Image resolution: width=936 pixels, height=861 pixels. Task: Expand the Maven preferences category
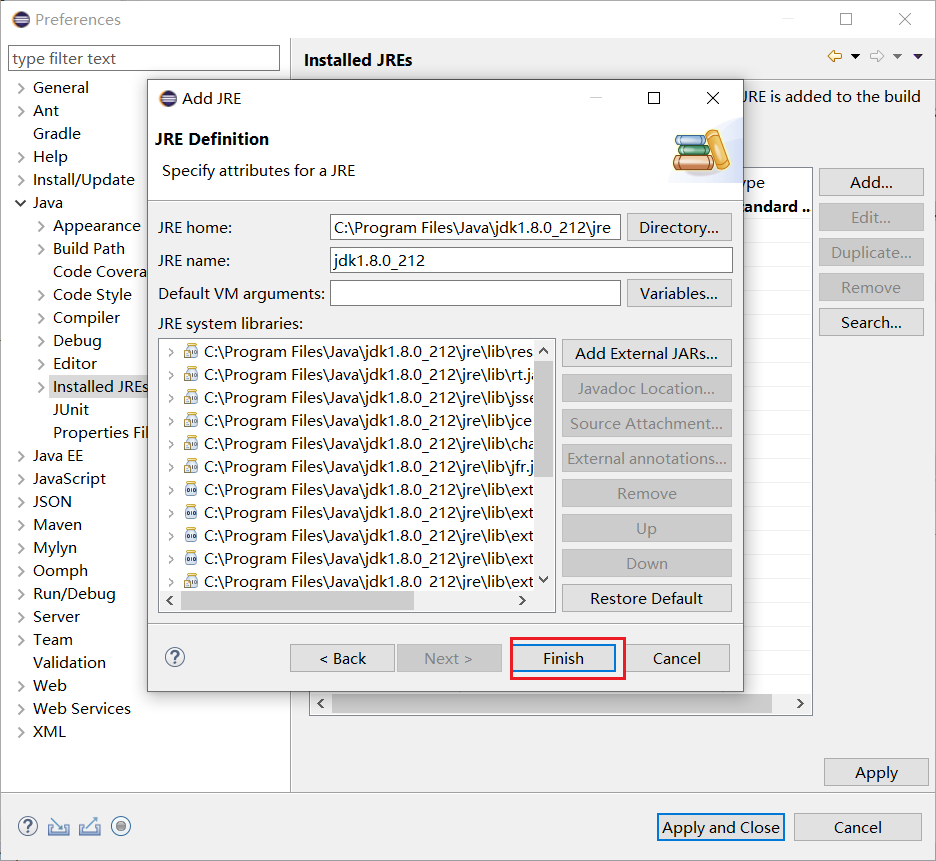(x=21, y=525)
